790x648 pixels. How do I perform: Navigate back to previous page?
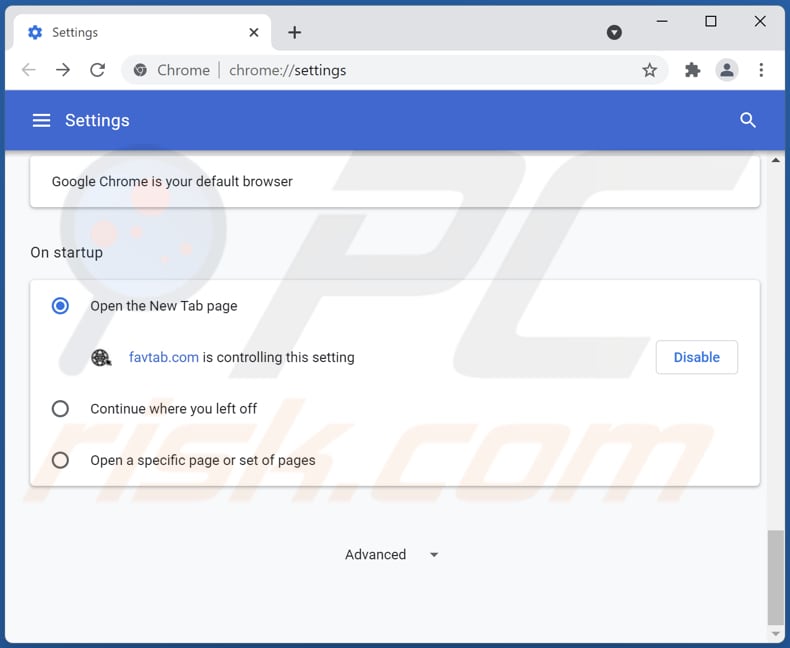(x=28, y=70)
